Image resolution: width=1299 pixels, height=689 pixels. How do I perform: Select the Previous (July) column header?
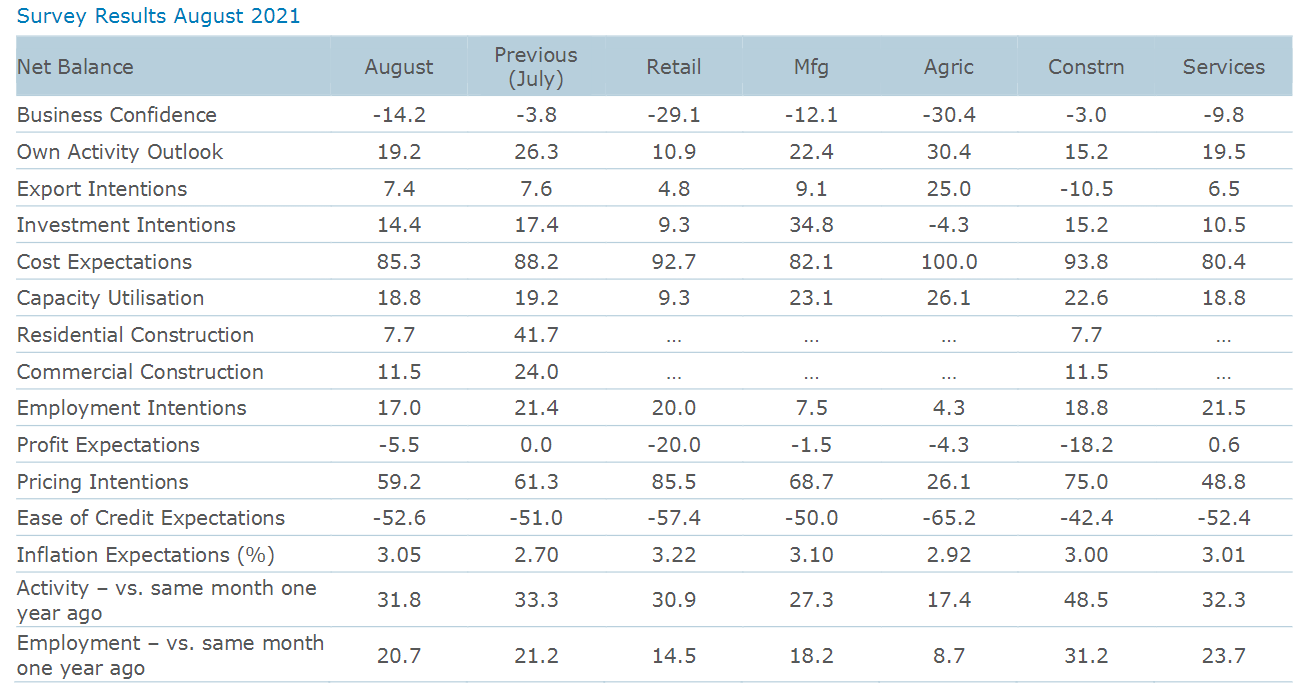tap(536, 66)
